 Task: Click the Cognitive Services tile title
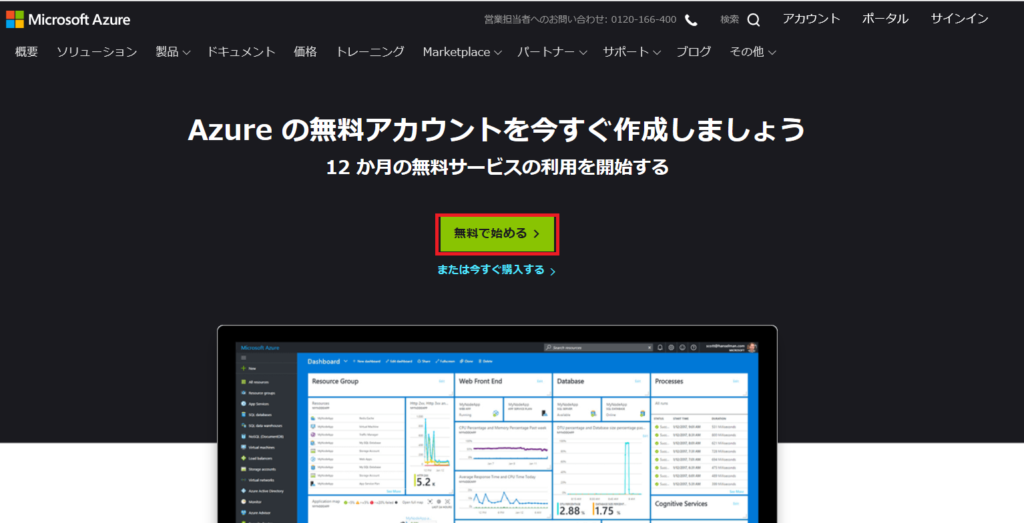point(681,503)
